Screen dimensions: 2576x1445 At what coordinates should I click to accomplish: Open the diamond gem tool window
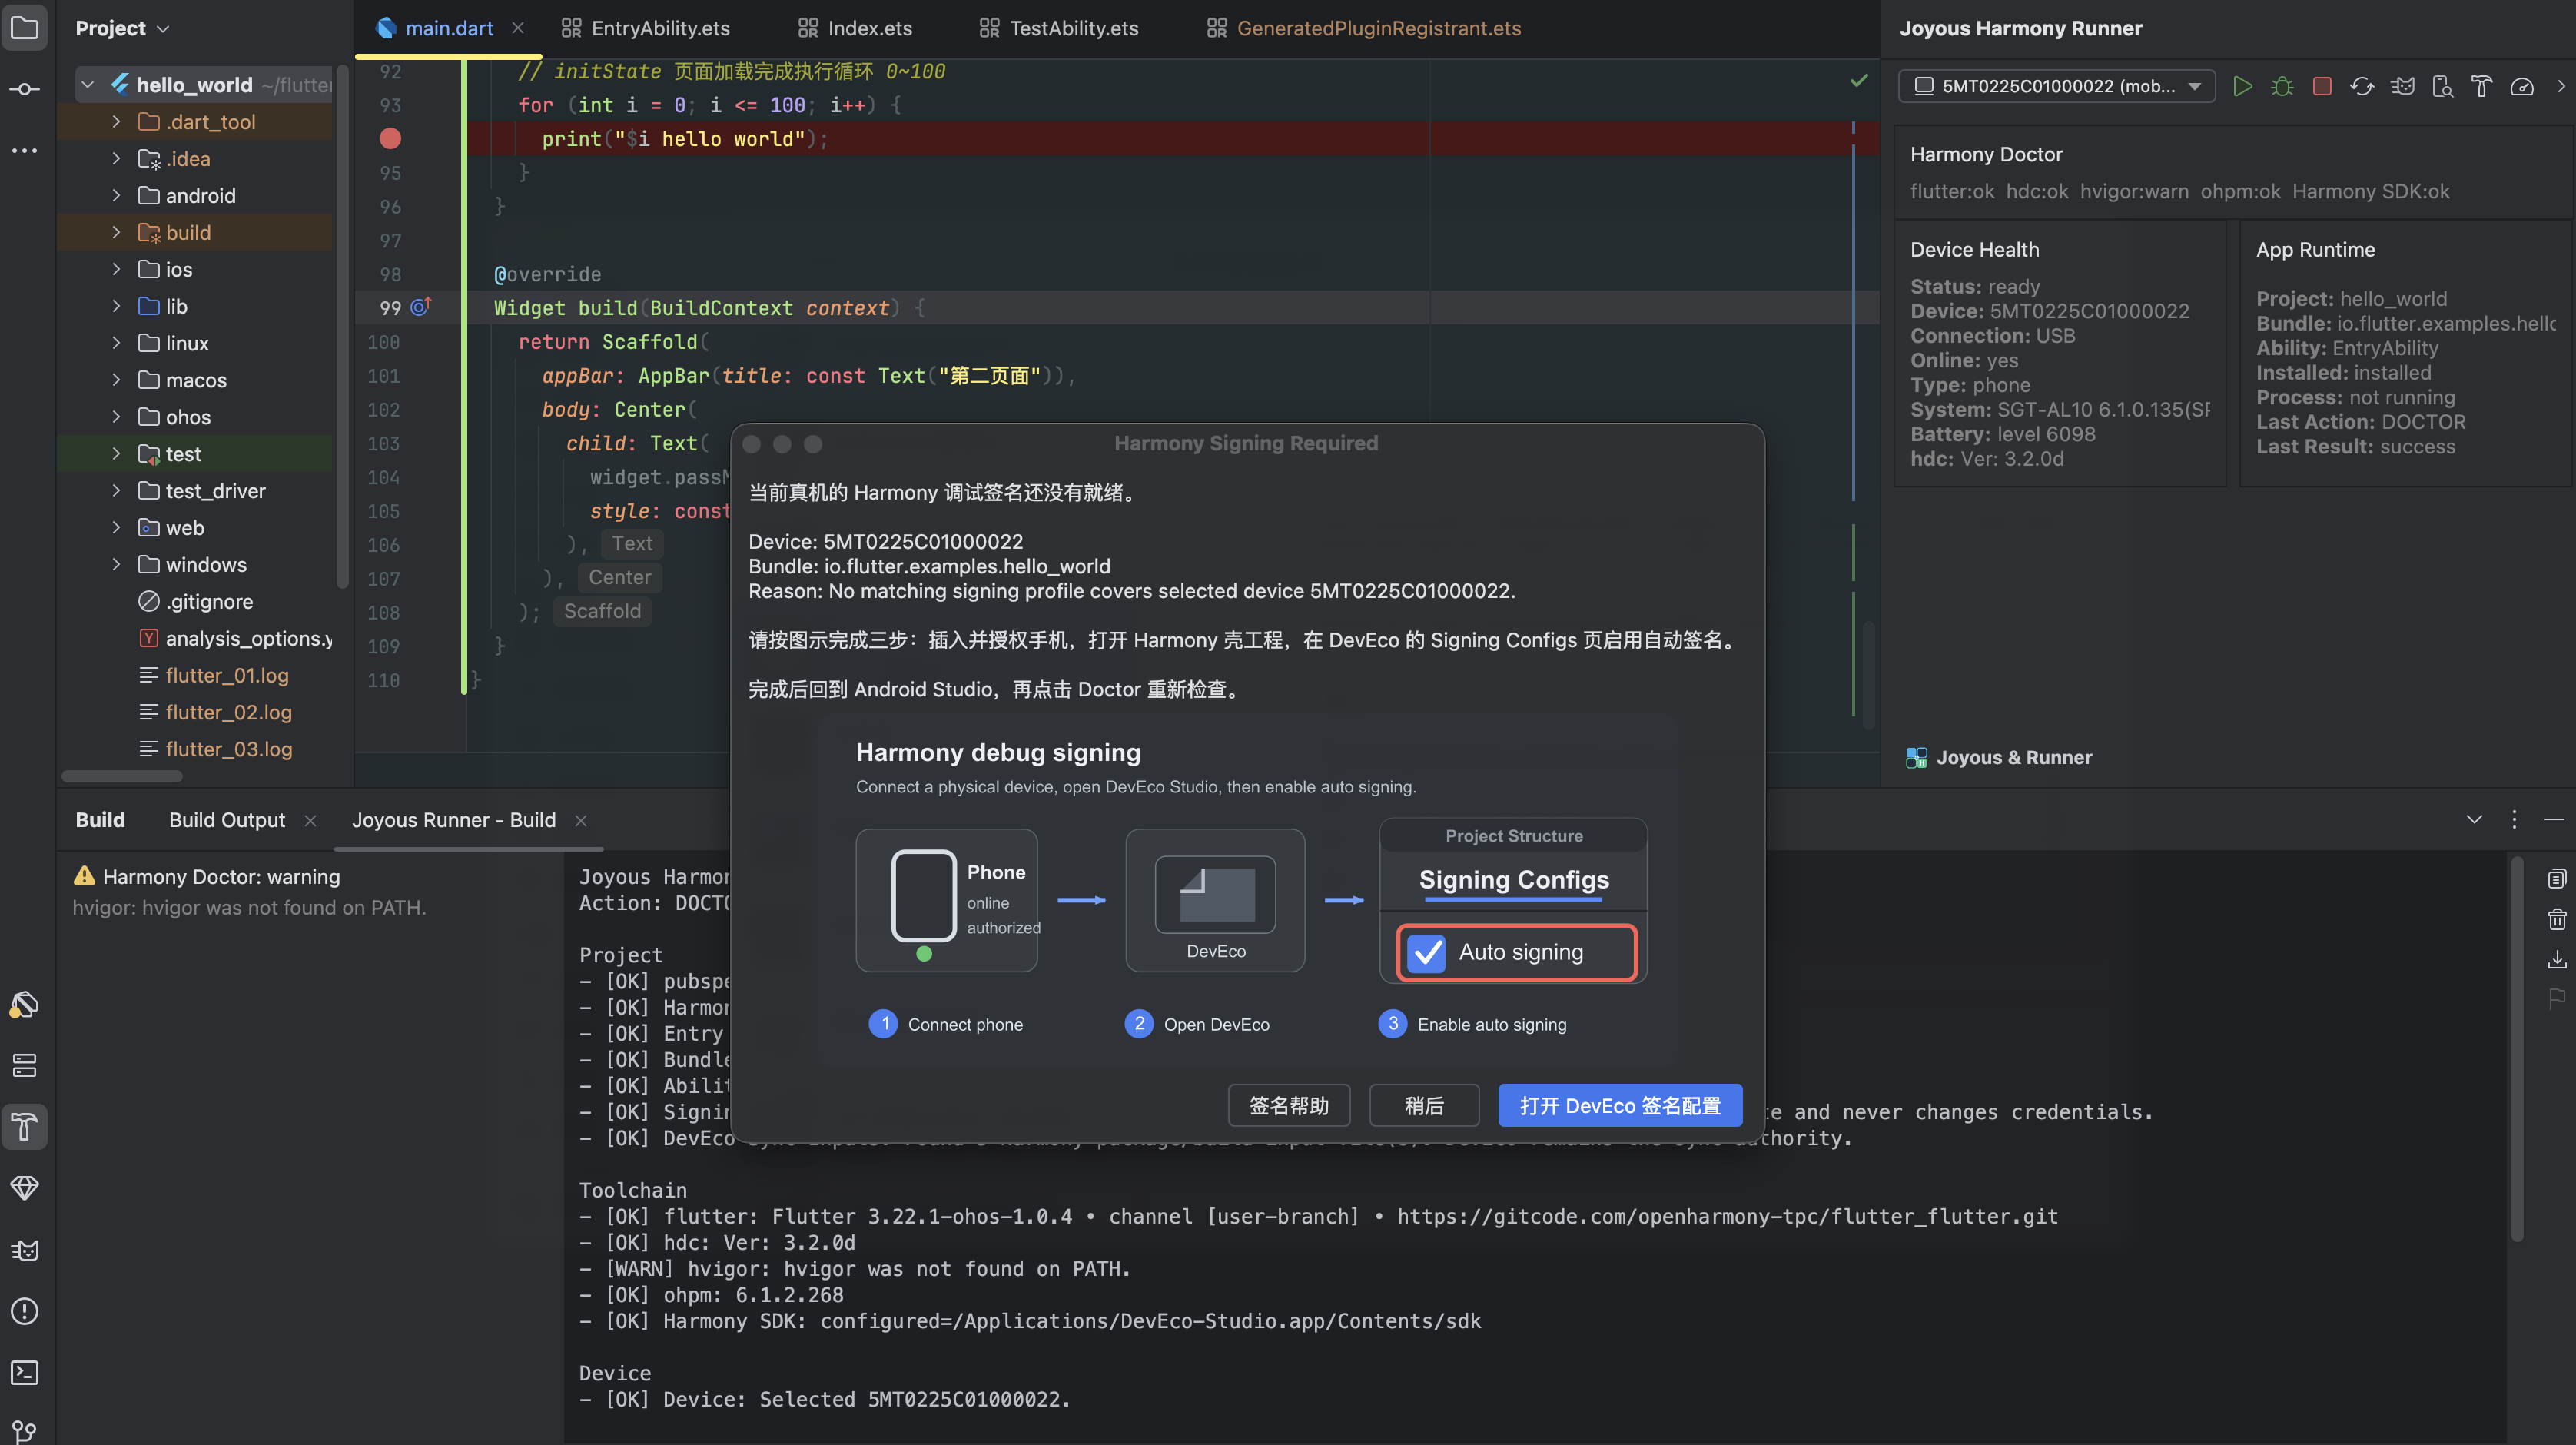[x=25, y=1188]
